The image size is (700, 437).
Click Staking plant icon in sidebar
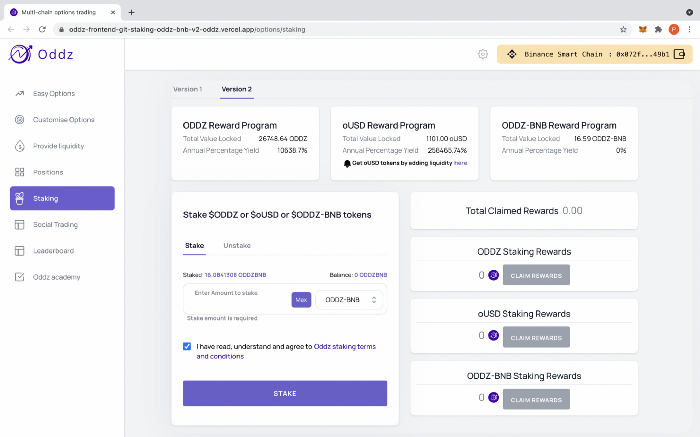click(x=20, y=198)
